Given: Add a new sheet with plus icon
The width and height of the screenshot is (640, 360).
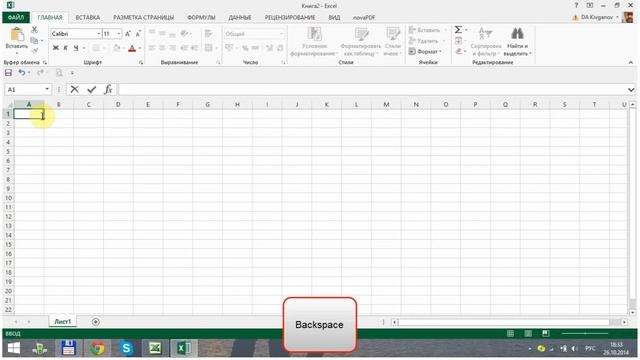Looking at the screenshot, I should tap(96, 322).
